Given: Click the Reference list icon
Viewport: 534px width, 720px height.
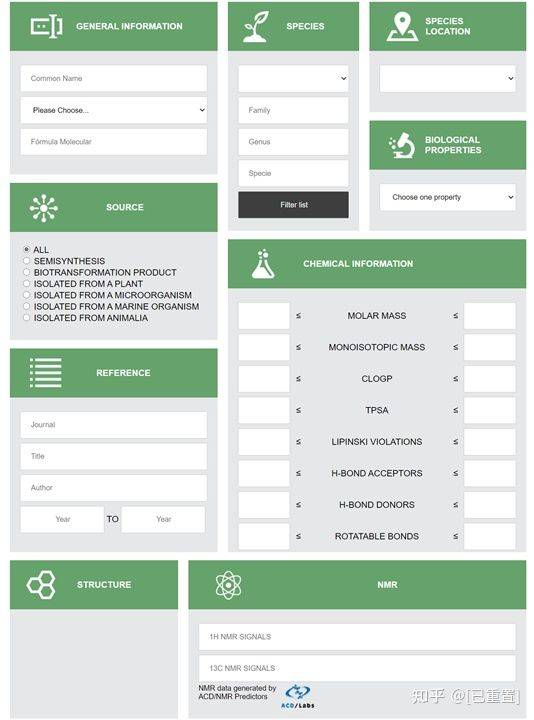Looking at the screenshot, I should [45, 373].
